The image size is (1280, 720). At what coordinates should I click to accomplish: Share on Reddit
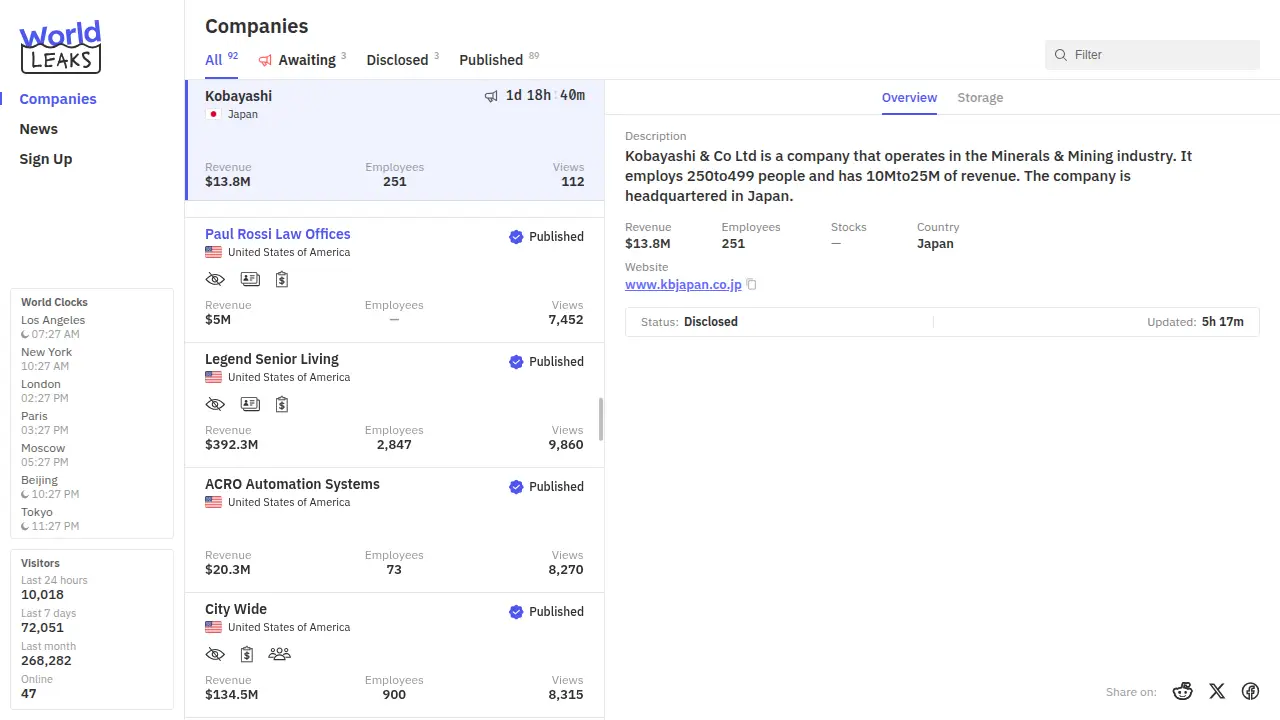click(x=1183, y=691)
